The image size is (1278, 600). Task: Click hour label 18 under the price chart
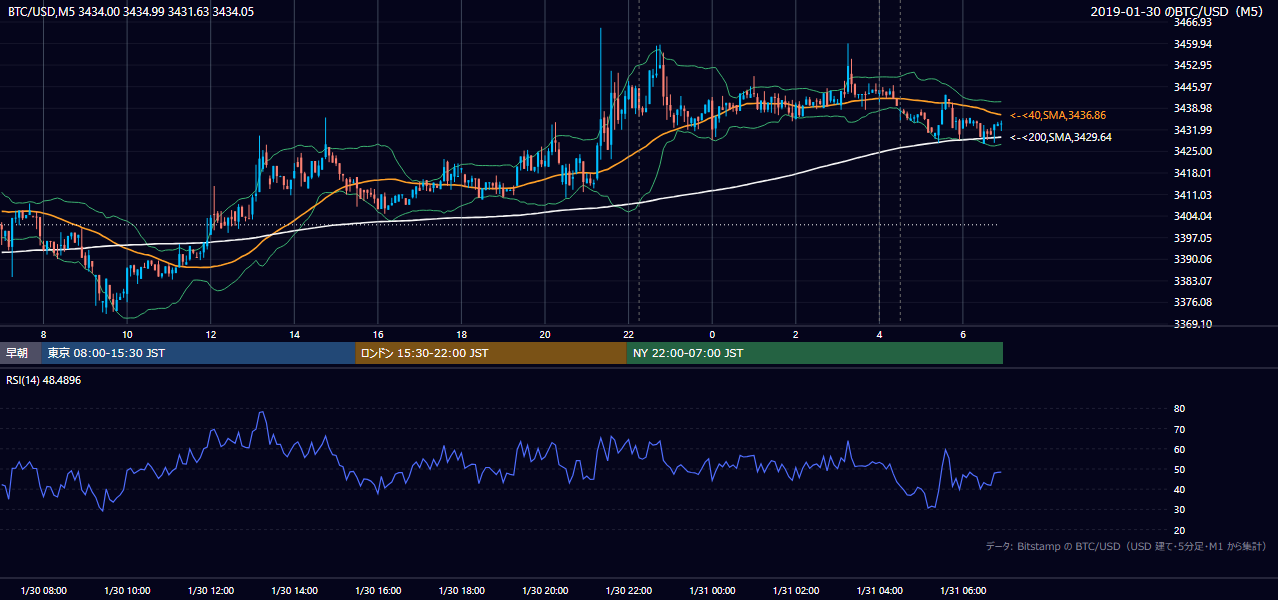tap(461, 334)
